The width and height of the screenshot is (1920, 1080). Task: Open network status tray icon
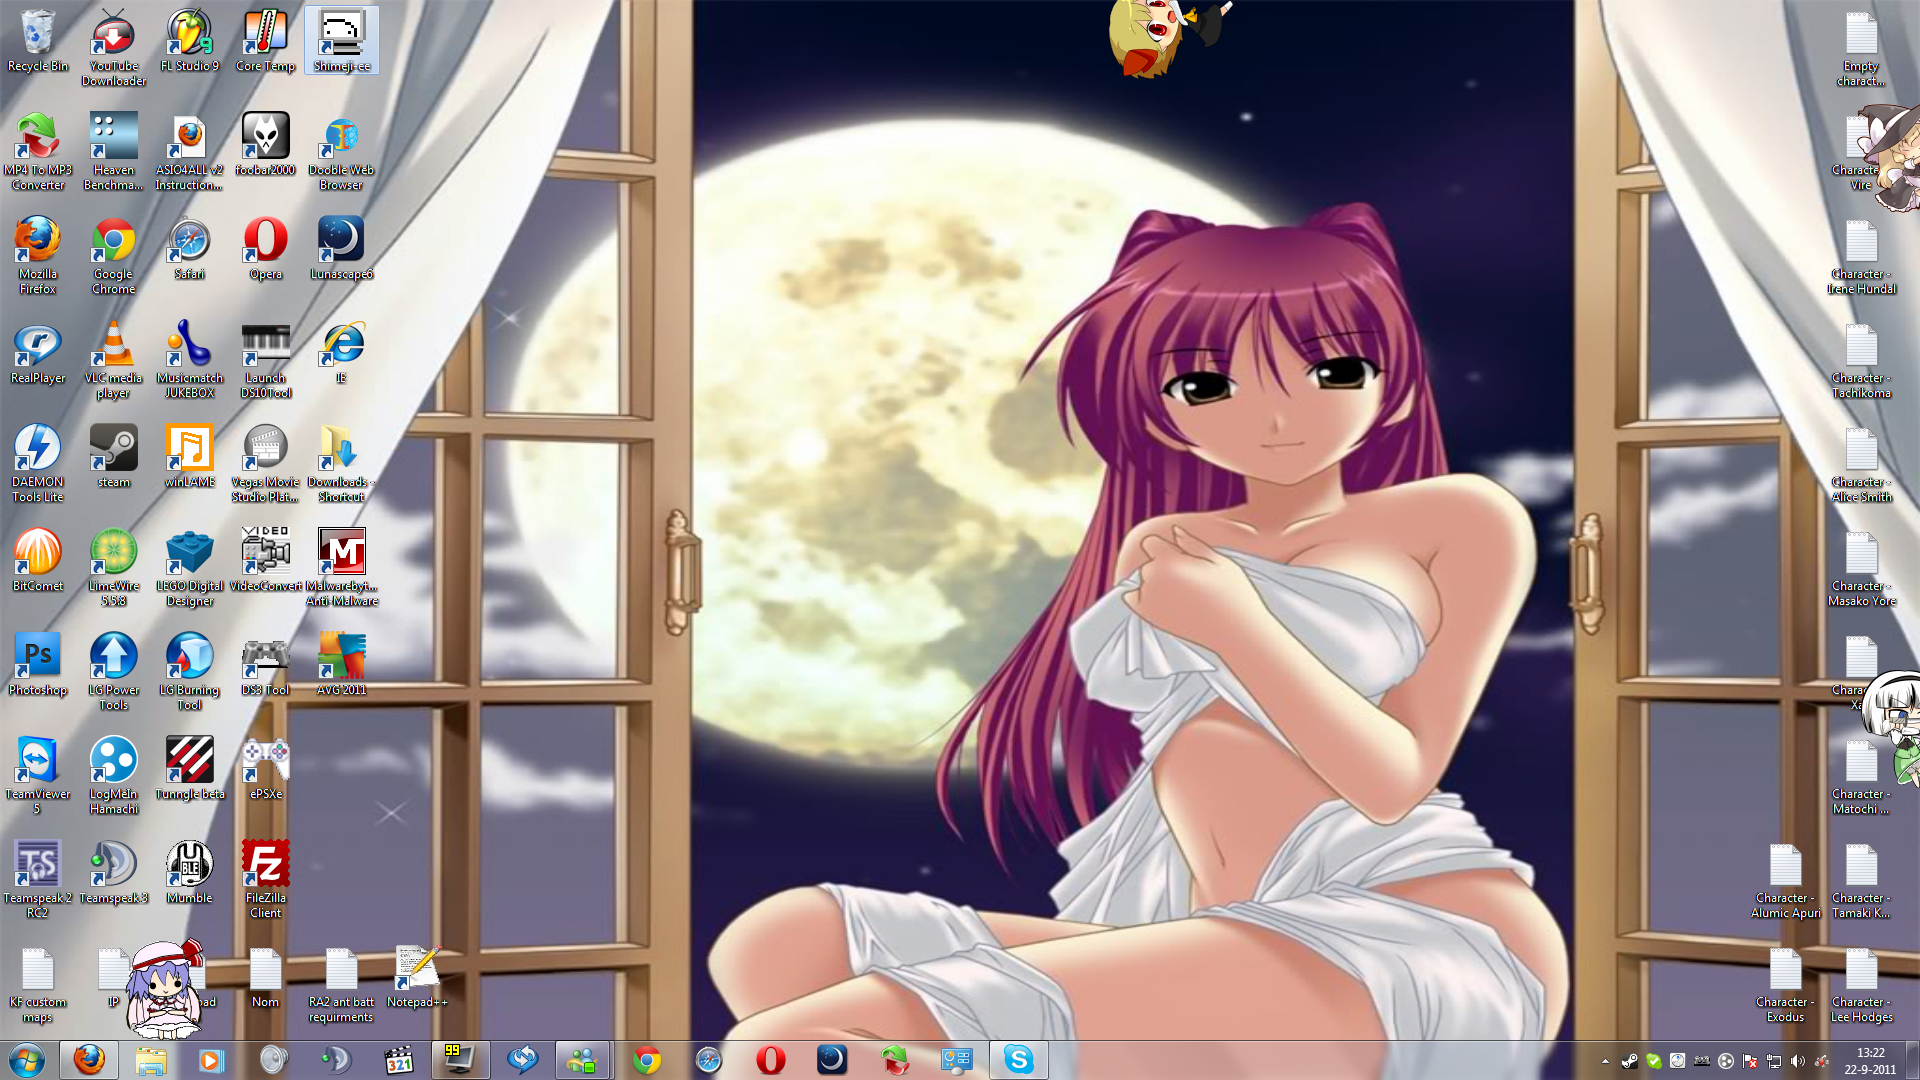tap(1773, 1061)
